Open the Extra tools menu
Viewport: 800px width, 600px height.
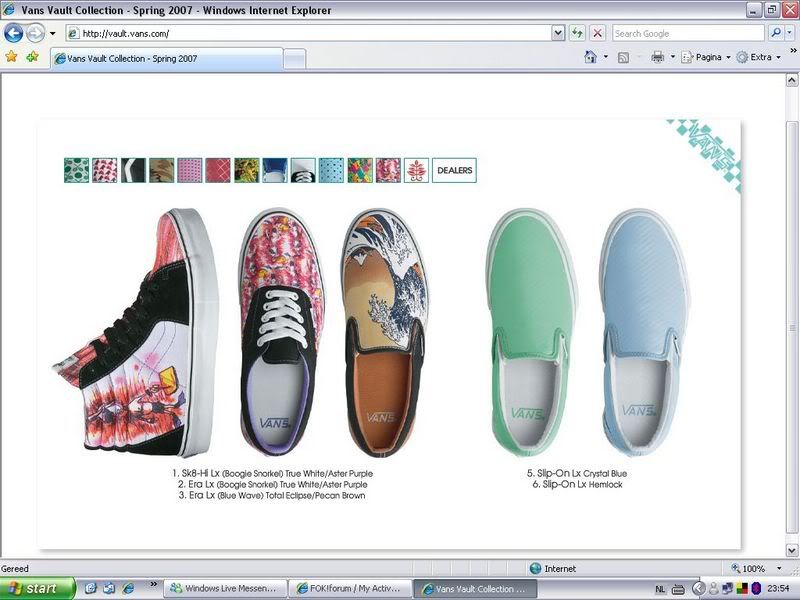click(758, 57)
